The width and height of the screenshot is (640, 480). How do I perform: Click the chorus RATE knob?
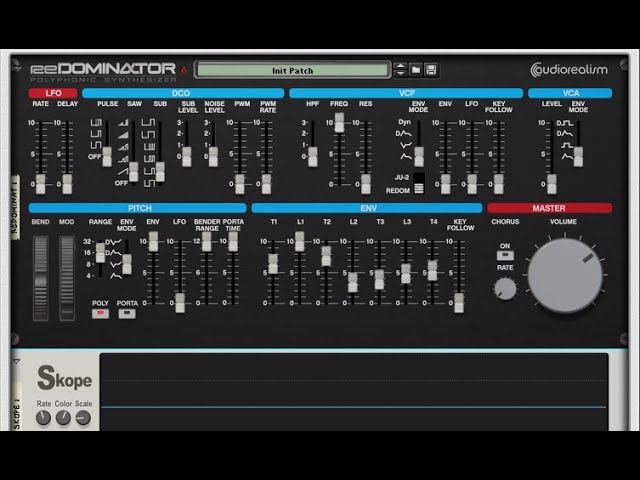[505, 289]
